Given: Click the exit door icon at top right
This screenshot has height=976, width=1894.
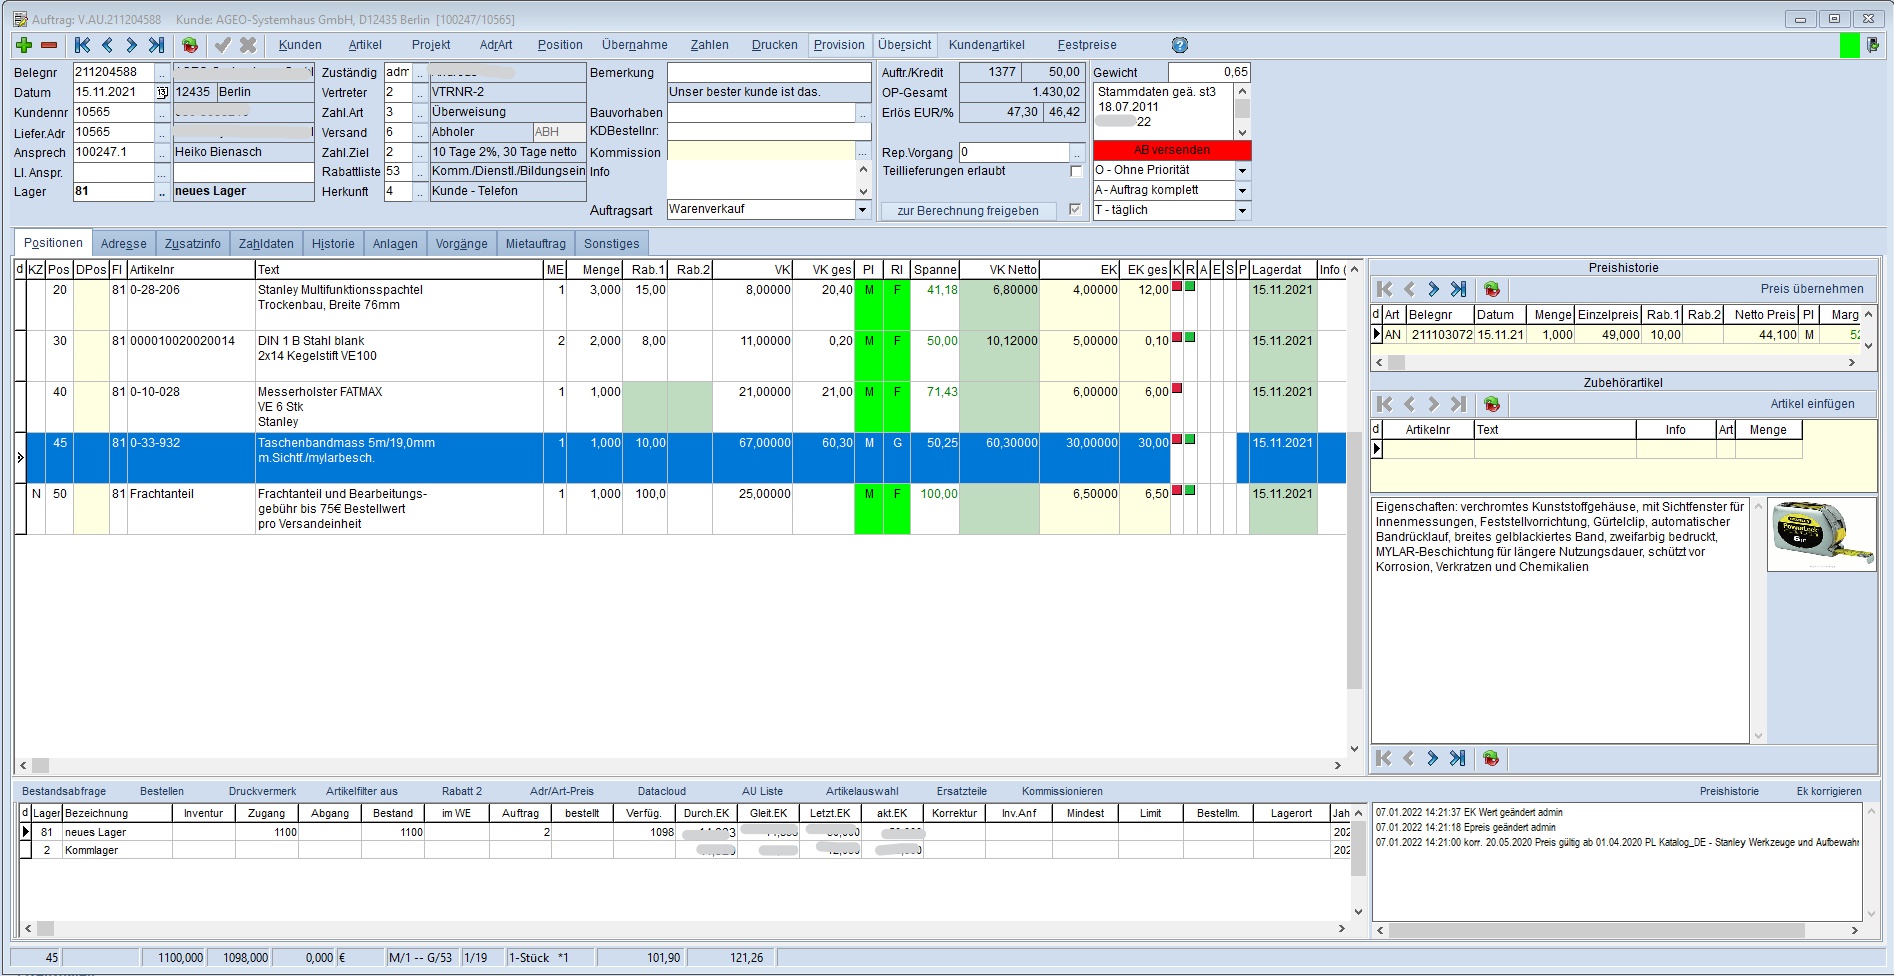Looking at the screenshot, I should pos(1872,45).
